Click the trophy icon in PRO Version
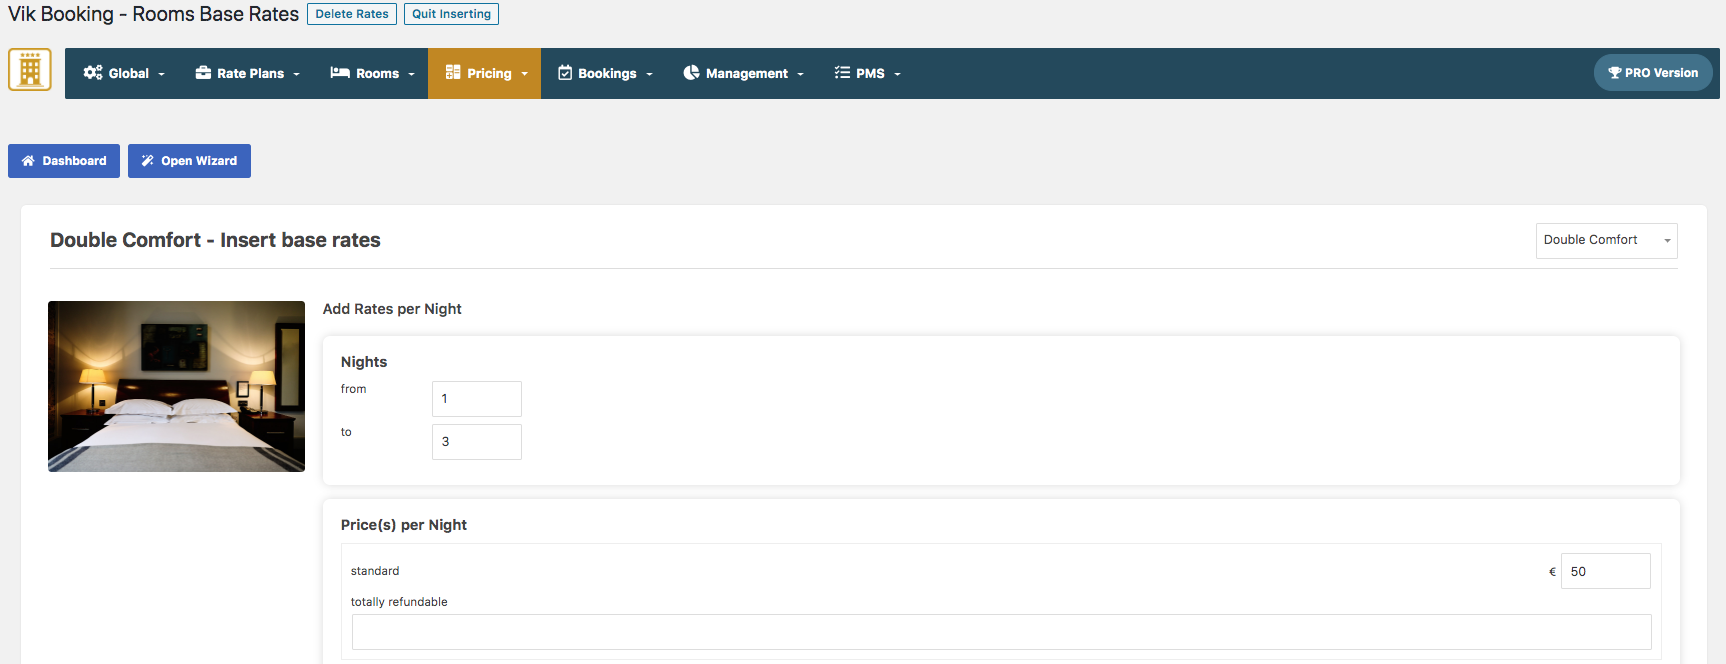This screenshot has height=664, width=1726. 1614,72
